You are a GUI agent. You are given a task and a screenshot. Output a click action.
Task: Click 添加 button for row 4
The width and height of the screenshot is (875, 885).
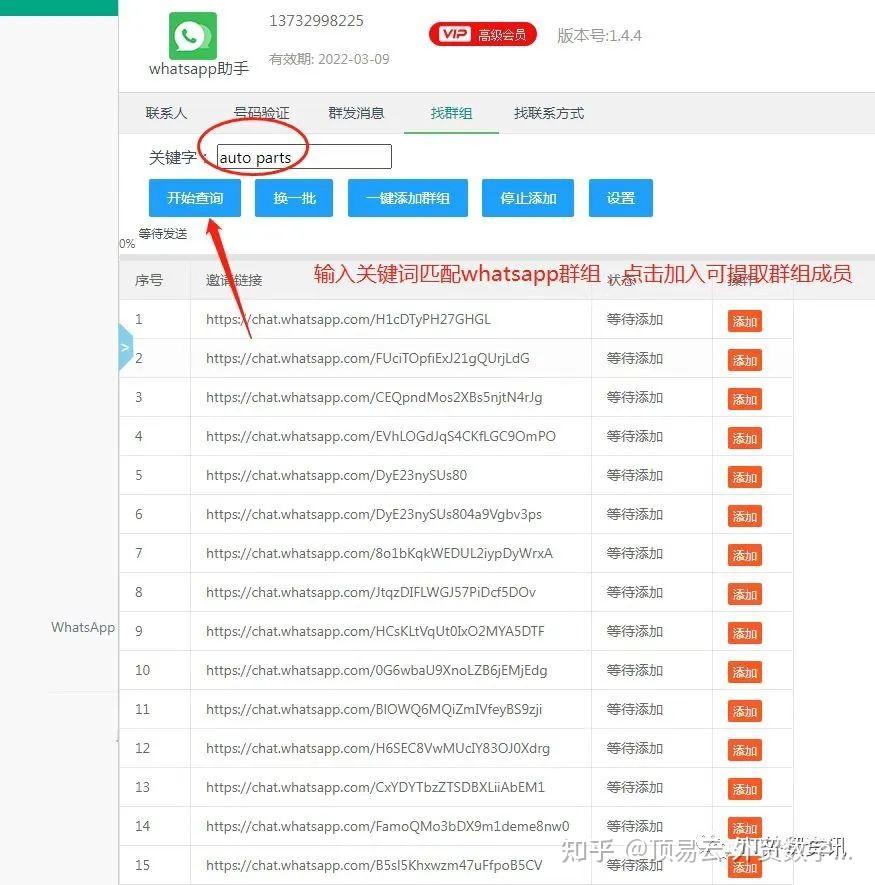coord(745,438)
